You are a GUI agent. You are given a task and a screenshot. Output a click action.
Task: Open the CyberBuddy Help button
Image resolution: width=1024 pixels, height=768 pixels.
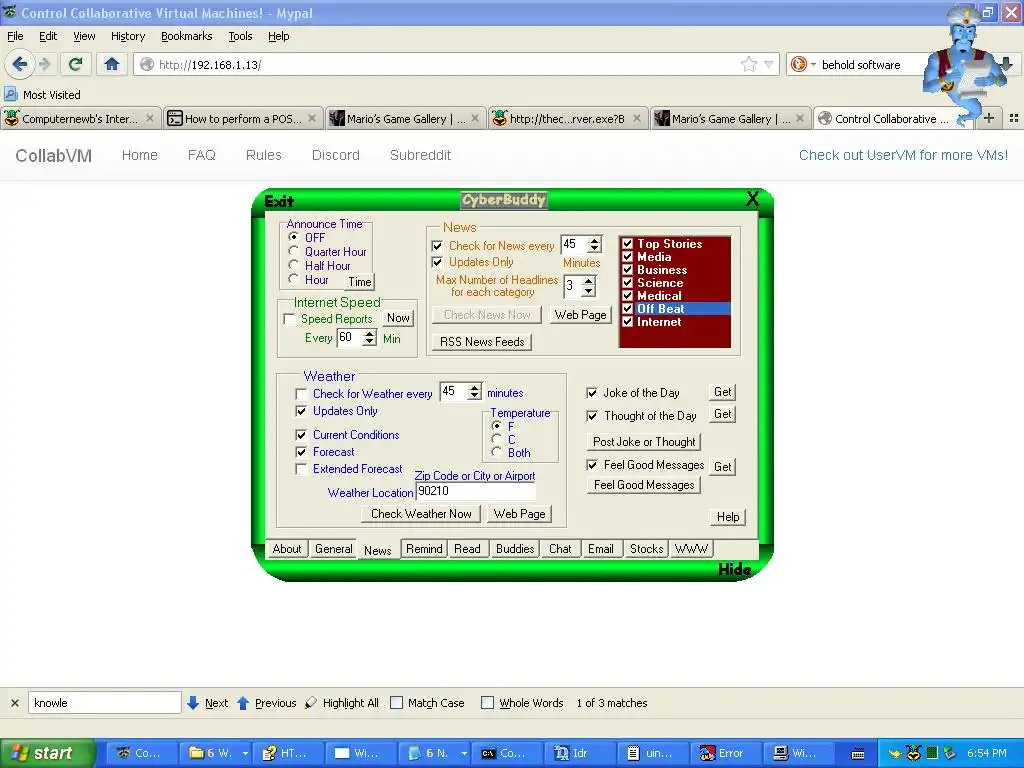click(x=728, y=517)
